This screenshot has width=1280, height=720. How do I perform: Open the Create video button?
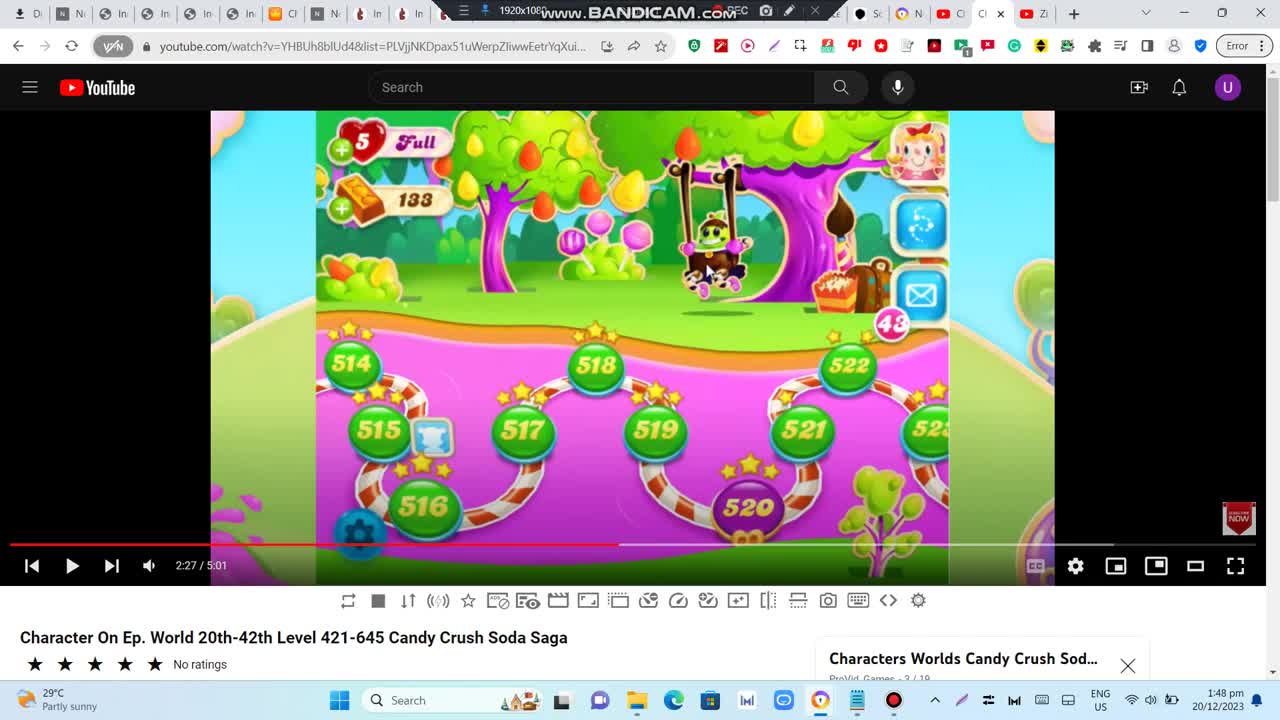(1139, 87)
